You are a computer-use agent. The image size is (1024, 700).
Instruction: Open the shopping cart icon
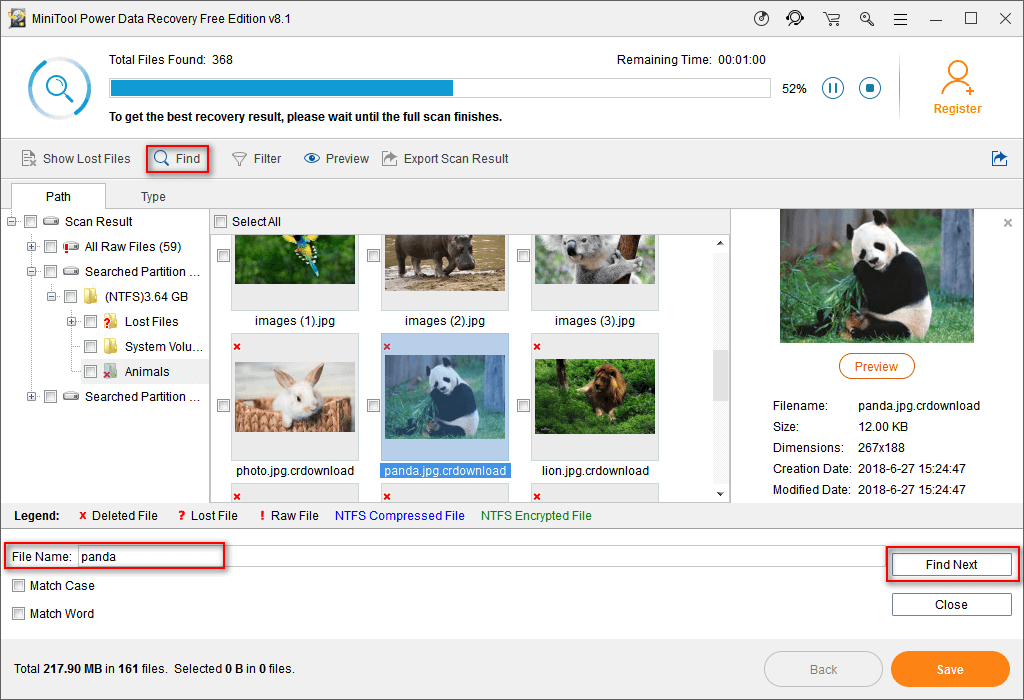tap(831, 19)
